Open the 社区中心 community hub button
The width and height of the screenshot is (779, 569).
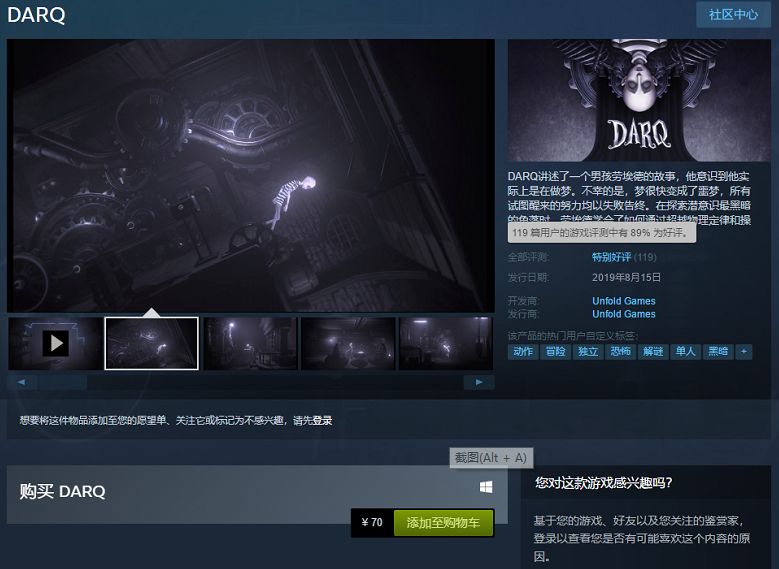pos(733,14)
